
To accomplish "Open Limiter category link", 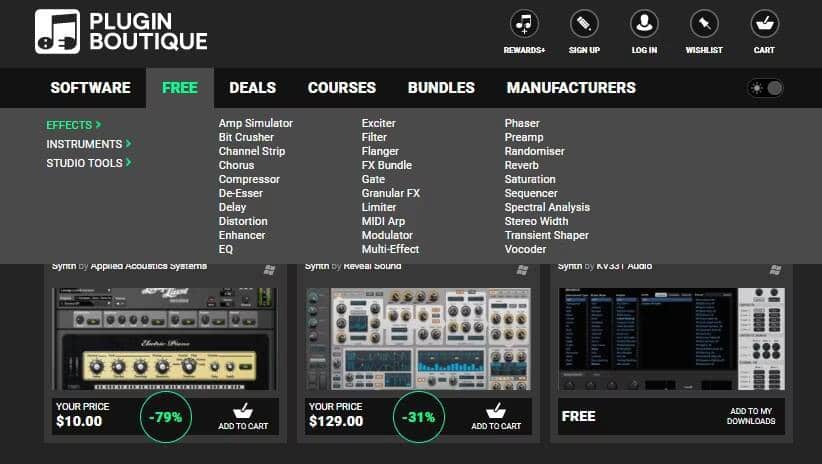I will (379, 207).
